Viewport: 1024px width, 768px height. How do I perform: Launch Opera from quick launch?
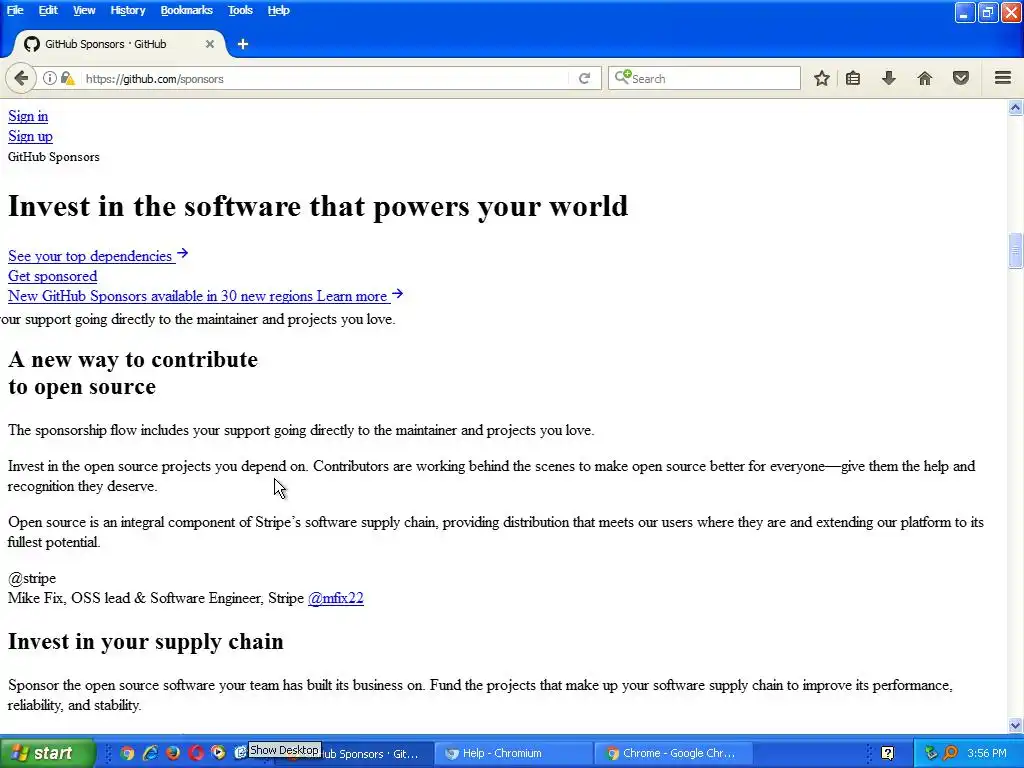pos(196,753)
